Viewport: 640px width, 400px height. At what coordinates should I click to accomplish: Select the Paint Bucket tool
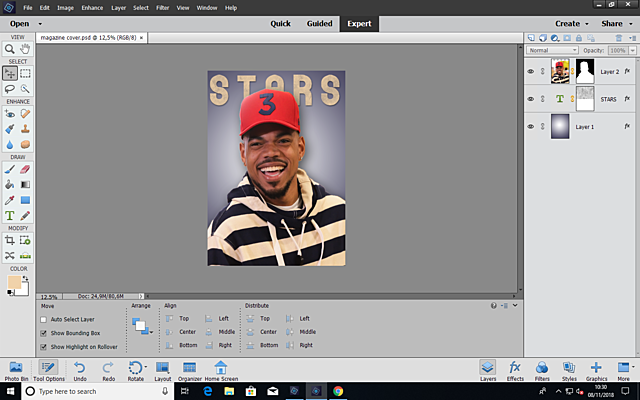(x=9, y=184)
